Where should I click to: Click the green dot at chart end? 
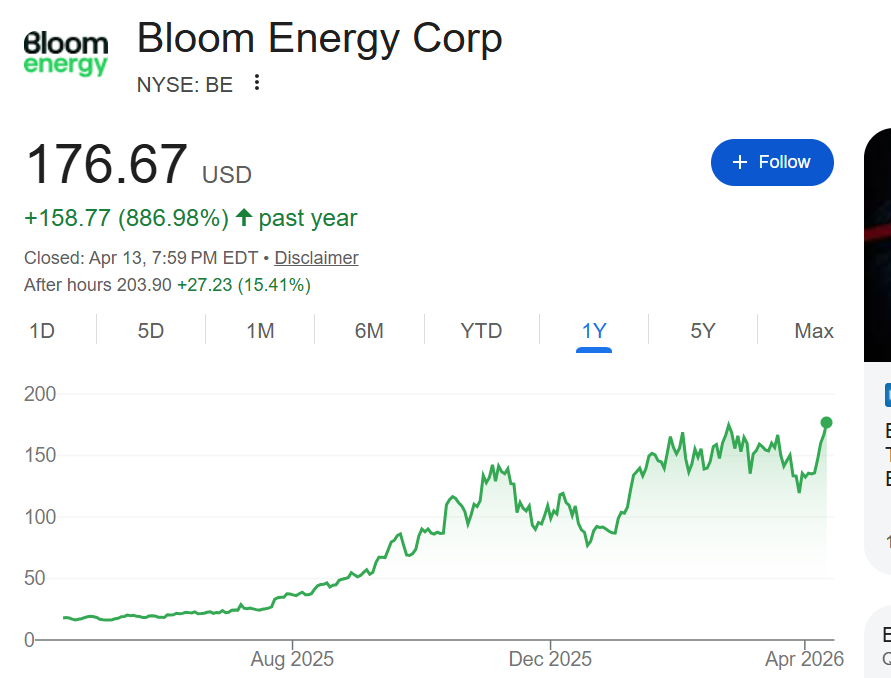click(826, 422)
